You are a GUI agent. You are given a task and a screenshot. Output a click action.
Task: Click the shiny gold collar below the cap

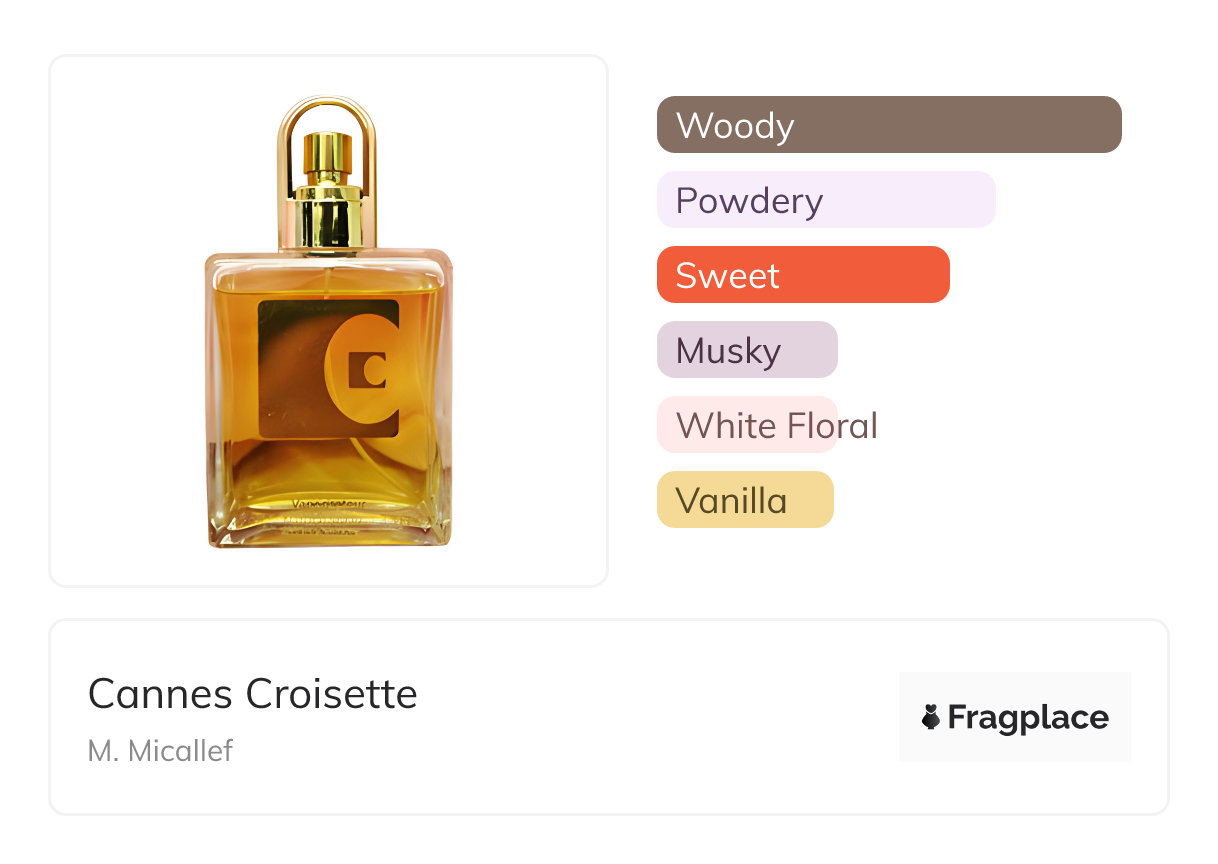pos(328,218)
